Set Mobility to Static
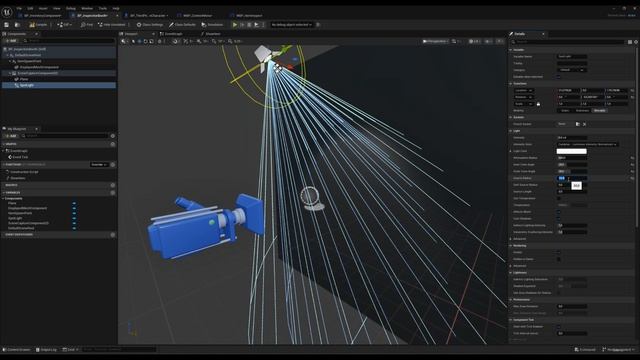The image size is (640, 360). pos(565,111)
